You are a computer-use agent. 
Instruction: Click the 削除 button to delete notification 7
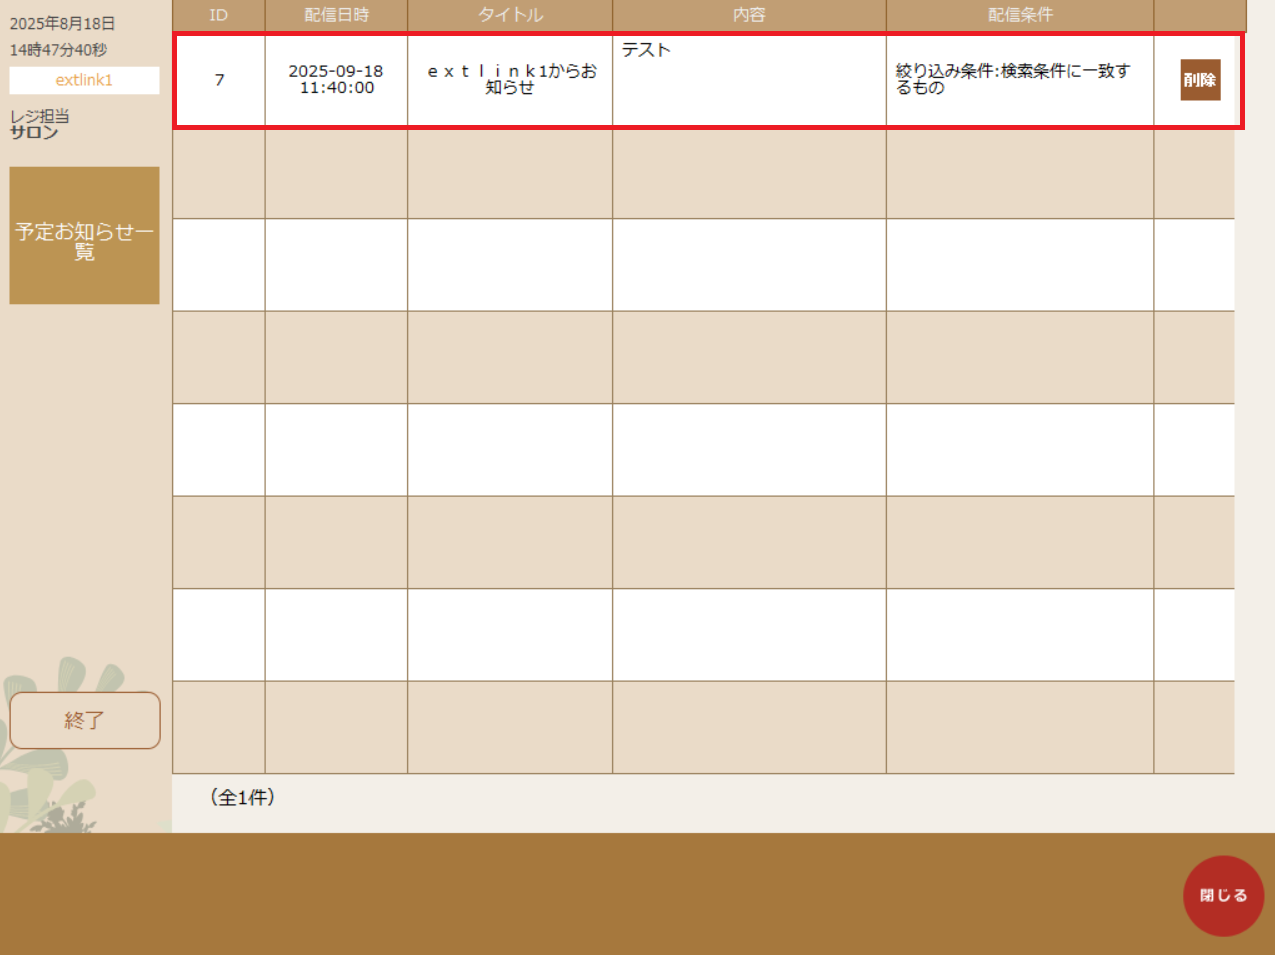1199,80
